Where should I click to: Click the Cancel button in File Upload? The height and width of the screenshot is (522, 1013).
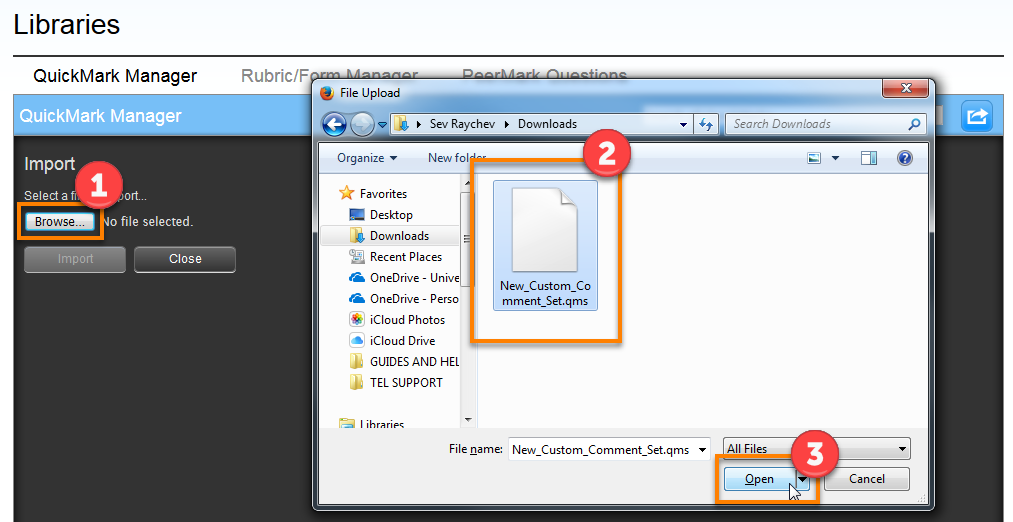click(866, 479)
